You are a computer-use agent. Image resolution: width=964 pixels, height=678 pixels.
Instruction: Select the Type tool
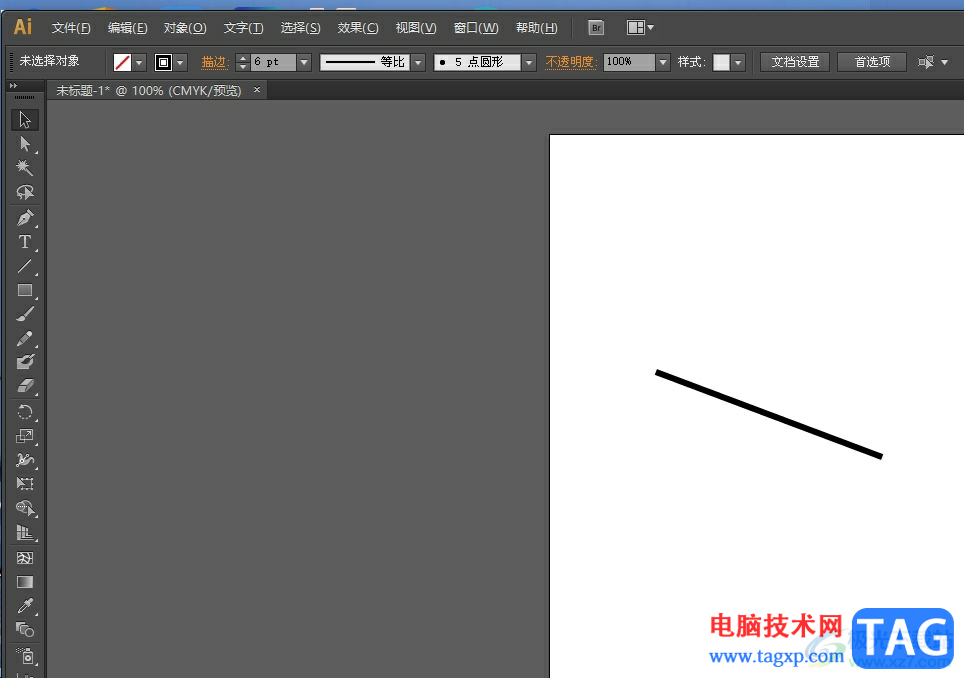25,242
